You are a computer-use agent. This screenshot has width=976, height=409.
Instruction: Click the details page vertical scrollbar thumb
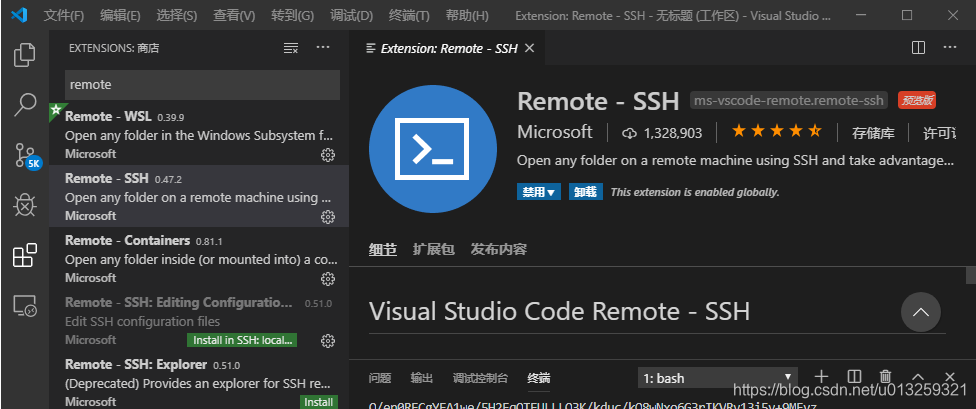tap(970, 274)
